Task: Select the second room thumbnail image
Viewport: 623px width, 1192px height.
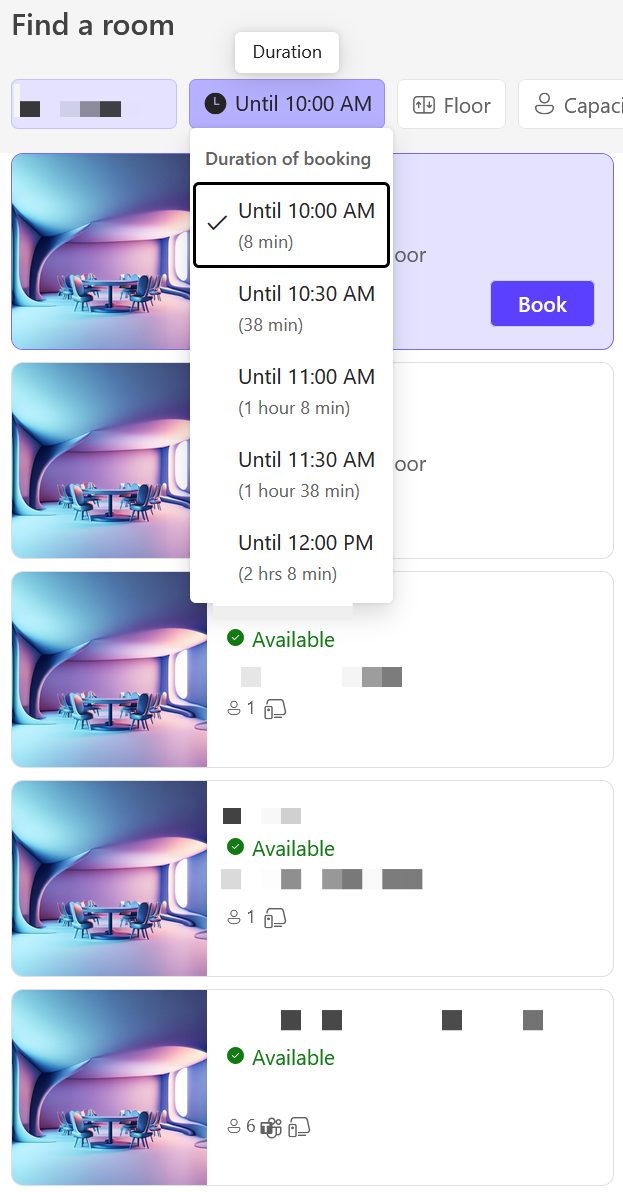Action: [x=109, y=461]
